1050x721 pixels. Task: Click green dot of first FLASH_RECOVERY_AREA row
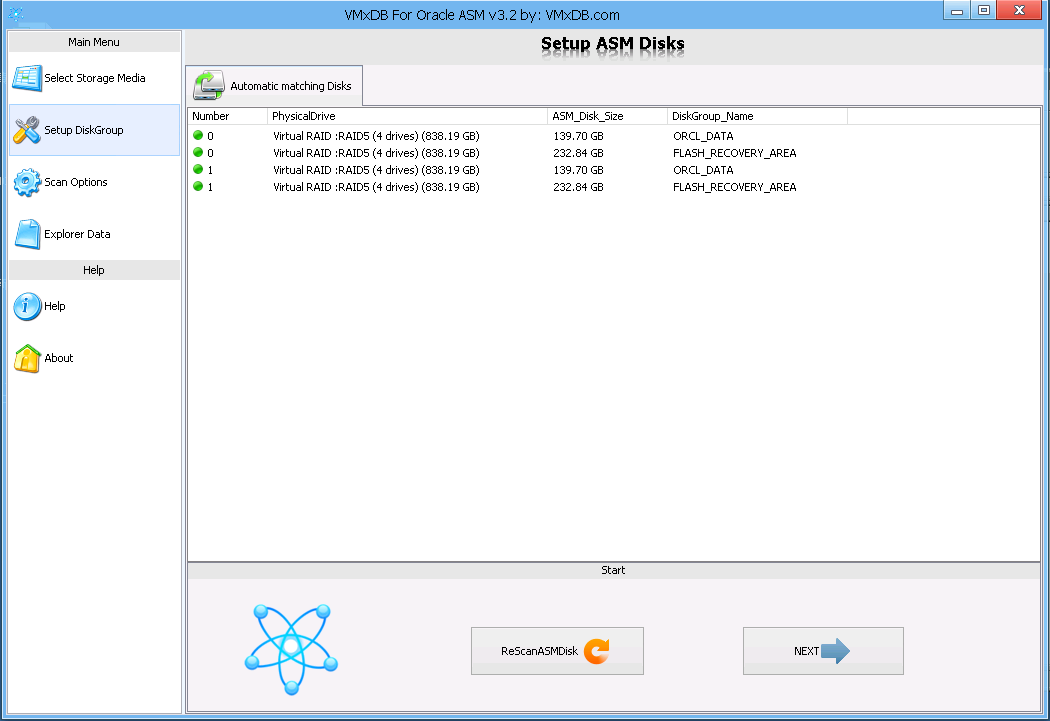point(198,153)
